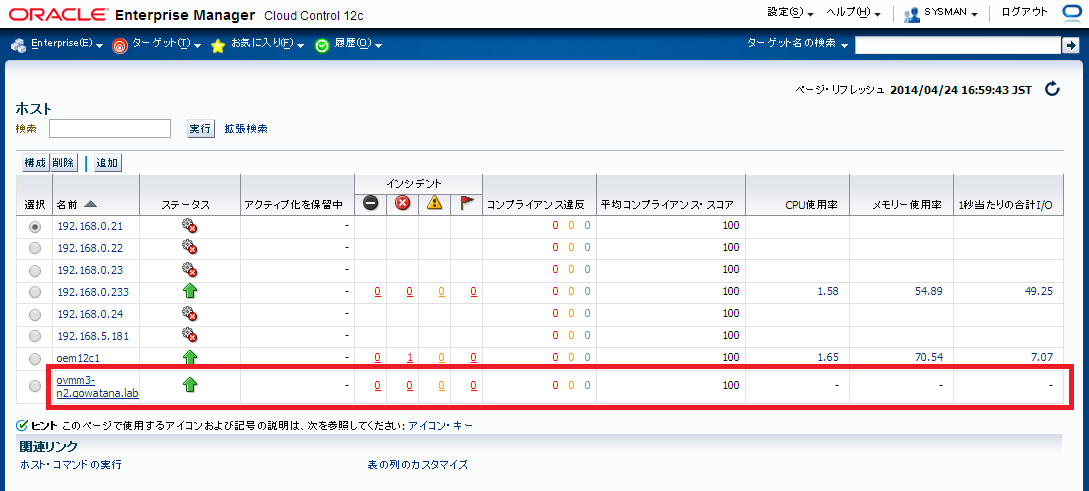1089x491 pixels.
Task: Open the ターゲット(T) menu
Action: [167, 44]
